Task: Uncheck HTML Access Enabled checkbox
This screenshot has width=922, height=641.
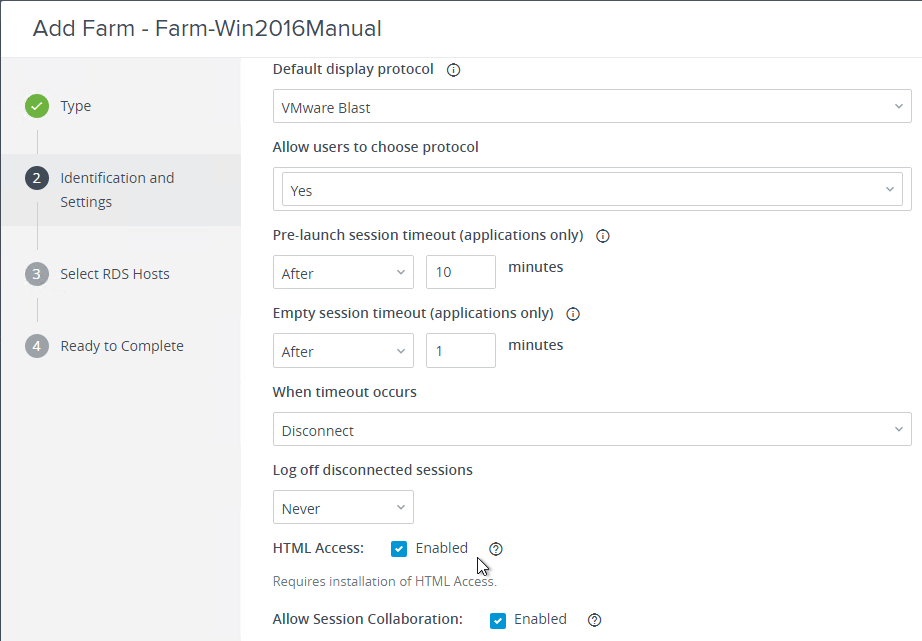Action: click(x=399, y=548)
